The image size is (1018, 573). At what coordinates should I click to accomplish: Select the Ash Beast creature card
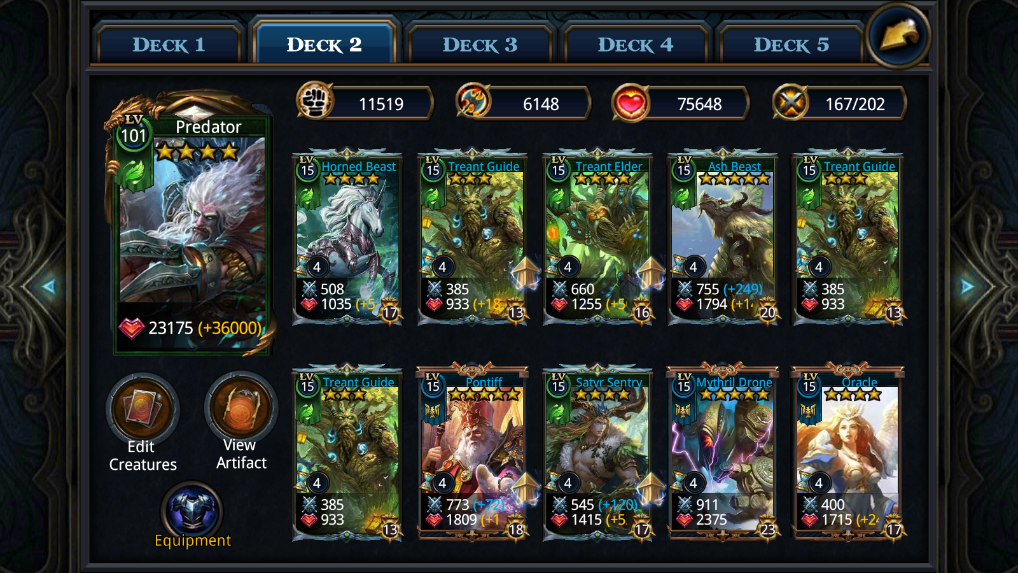723,238
